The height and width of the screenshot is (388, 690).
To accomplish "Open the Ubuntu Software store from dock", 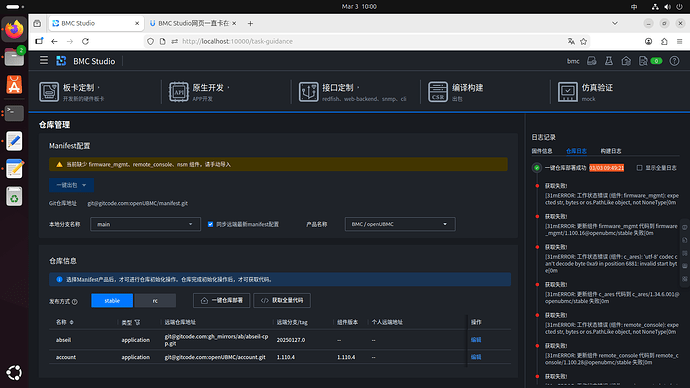I will tap(14, 85).
